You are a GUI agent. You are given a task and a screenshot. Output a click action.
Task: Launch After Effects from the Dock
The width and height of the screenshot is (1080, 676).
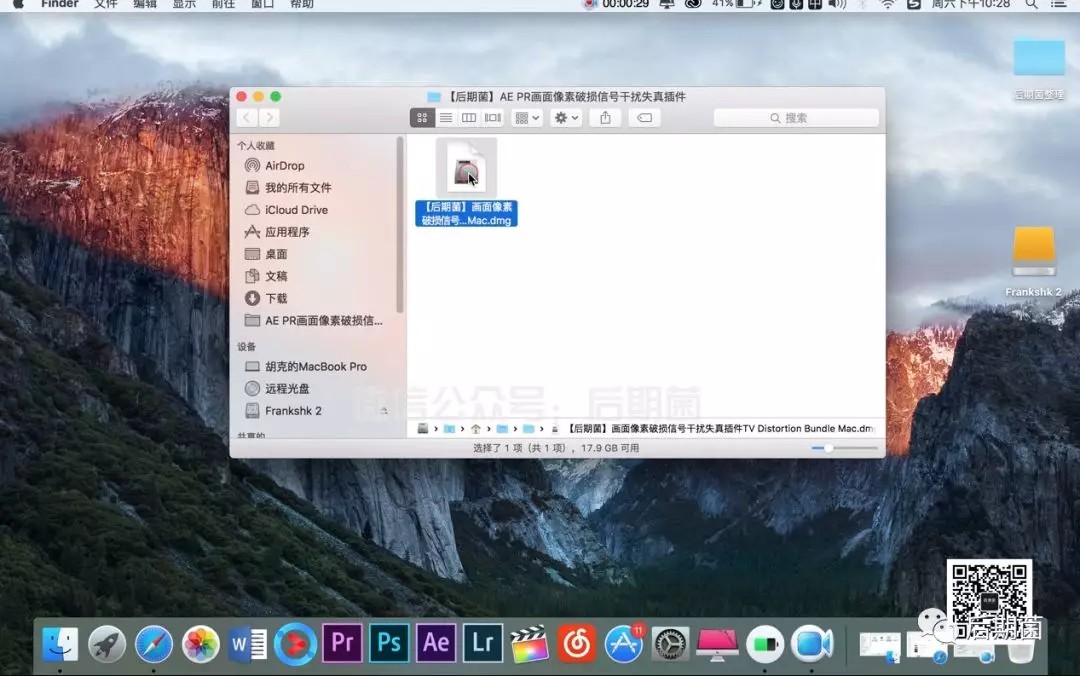(x=436, y=643)
